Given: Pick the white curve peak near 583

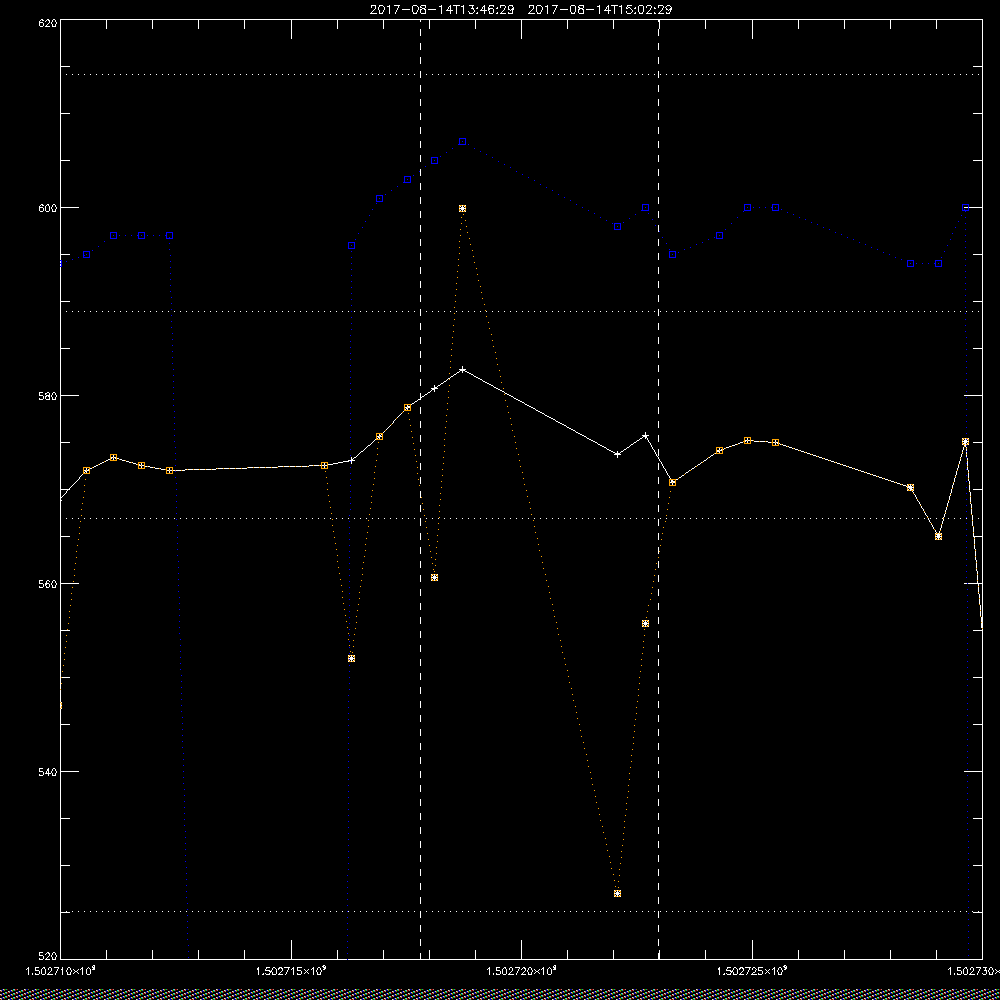Looking at the screenshot, I should coord(462,370).
